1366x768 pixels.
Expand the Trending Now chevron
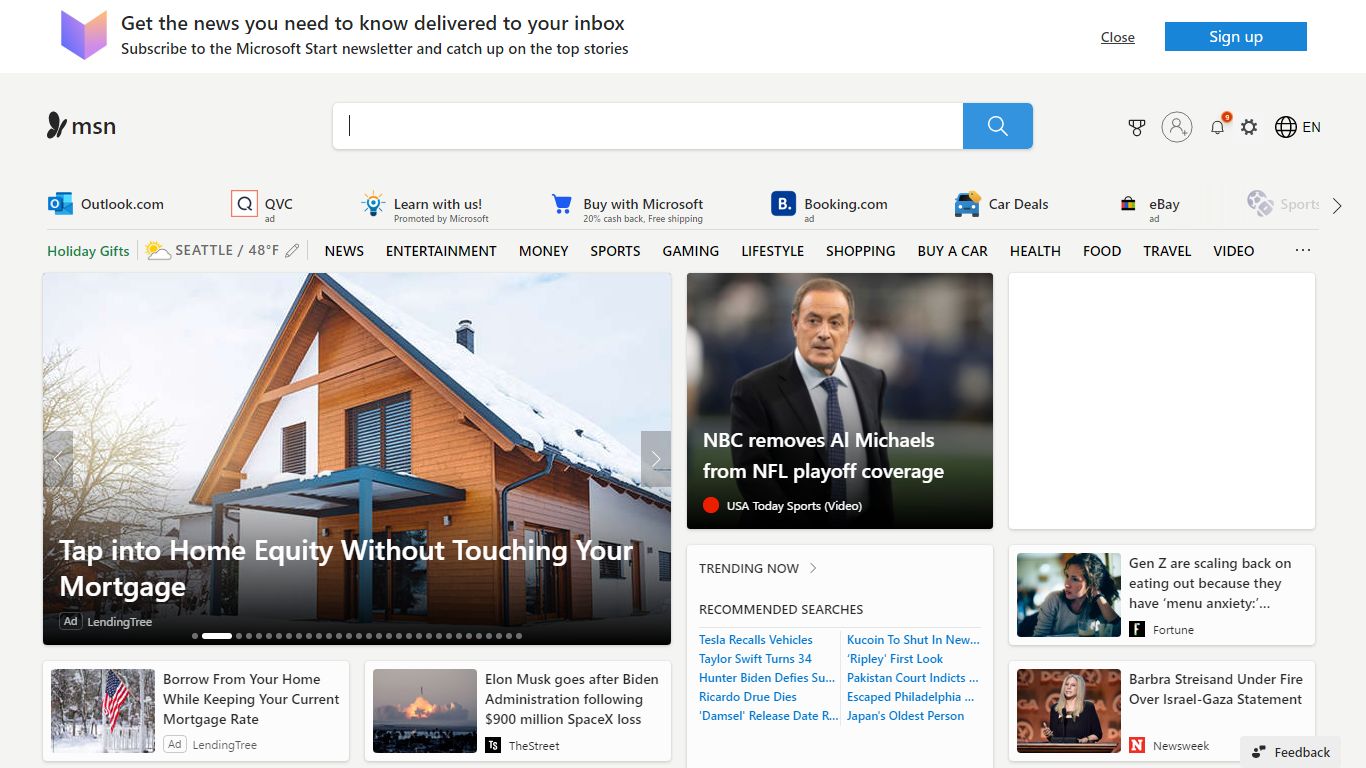(x=813, y=568)
